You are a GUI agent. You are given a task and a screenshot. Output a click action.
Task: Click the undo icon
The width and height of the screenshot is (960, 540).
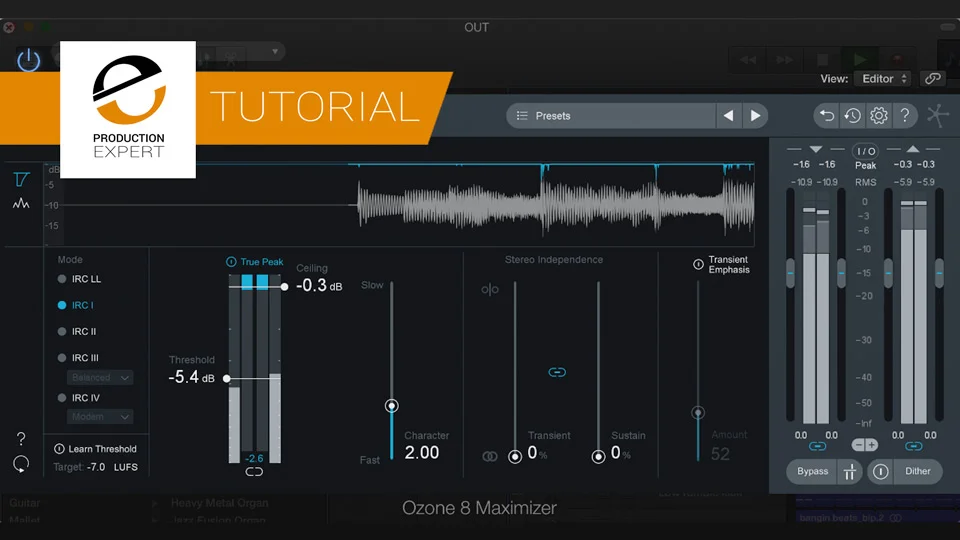coord(827,116)
